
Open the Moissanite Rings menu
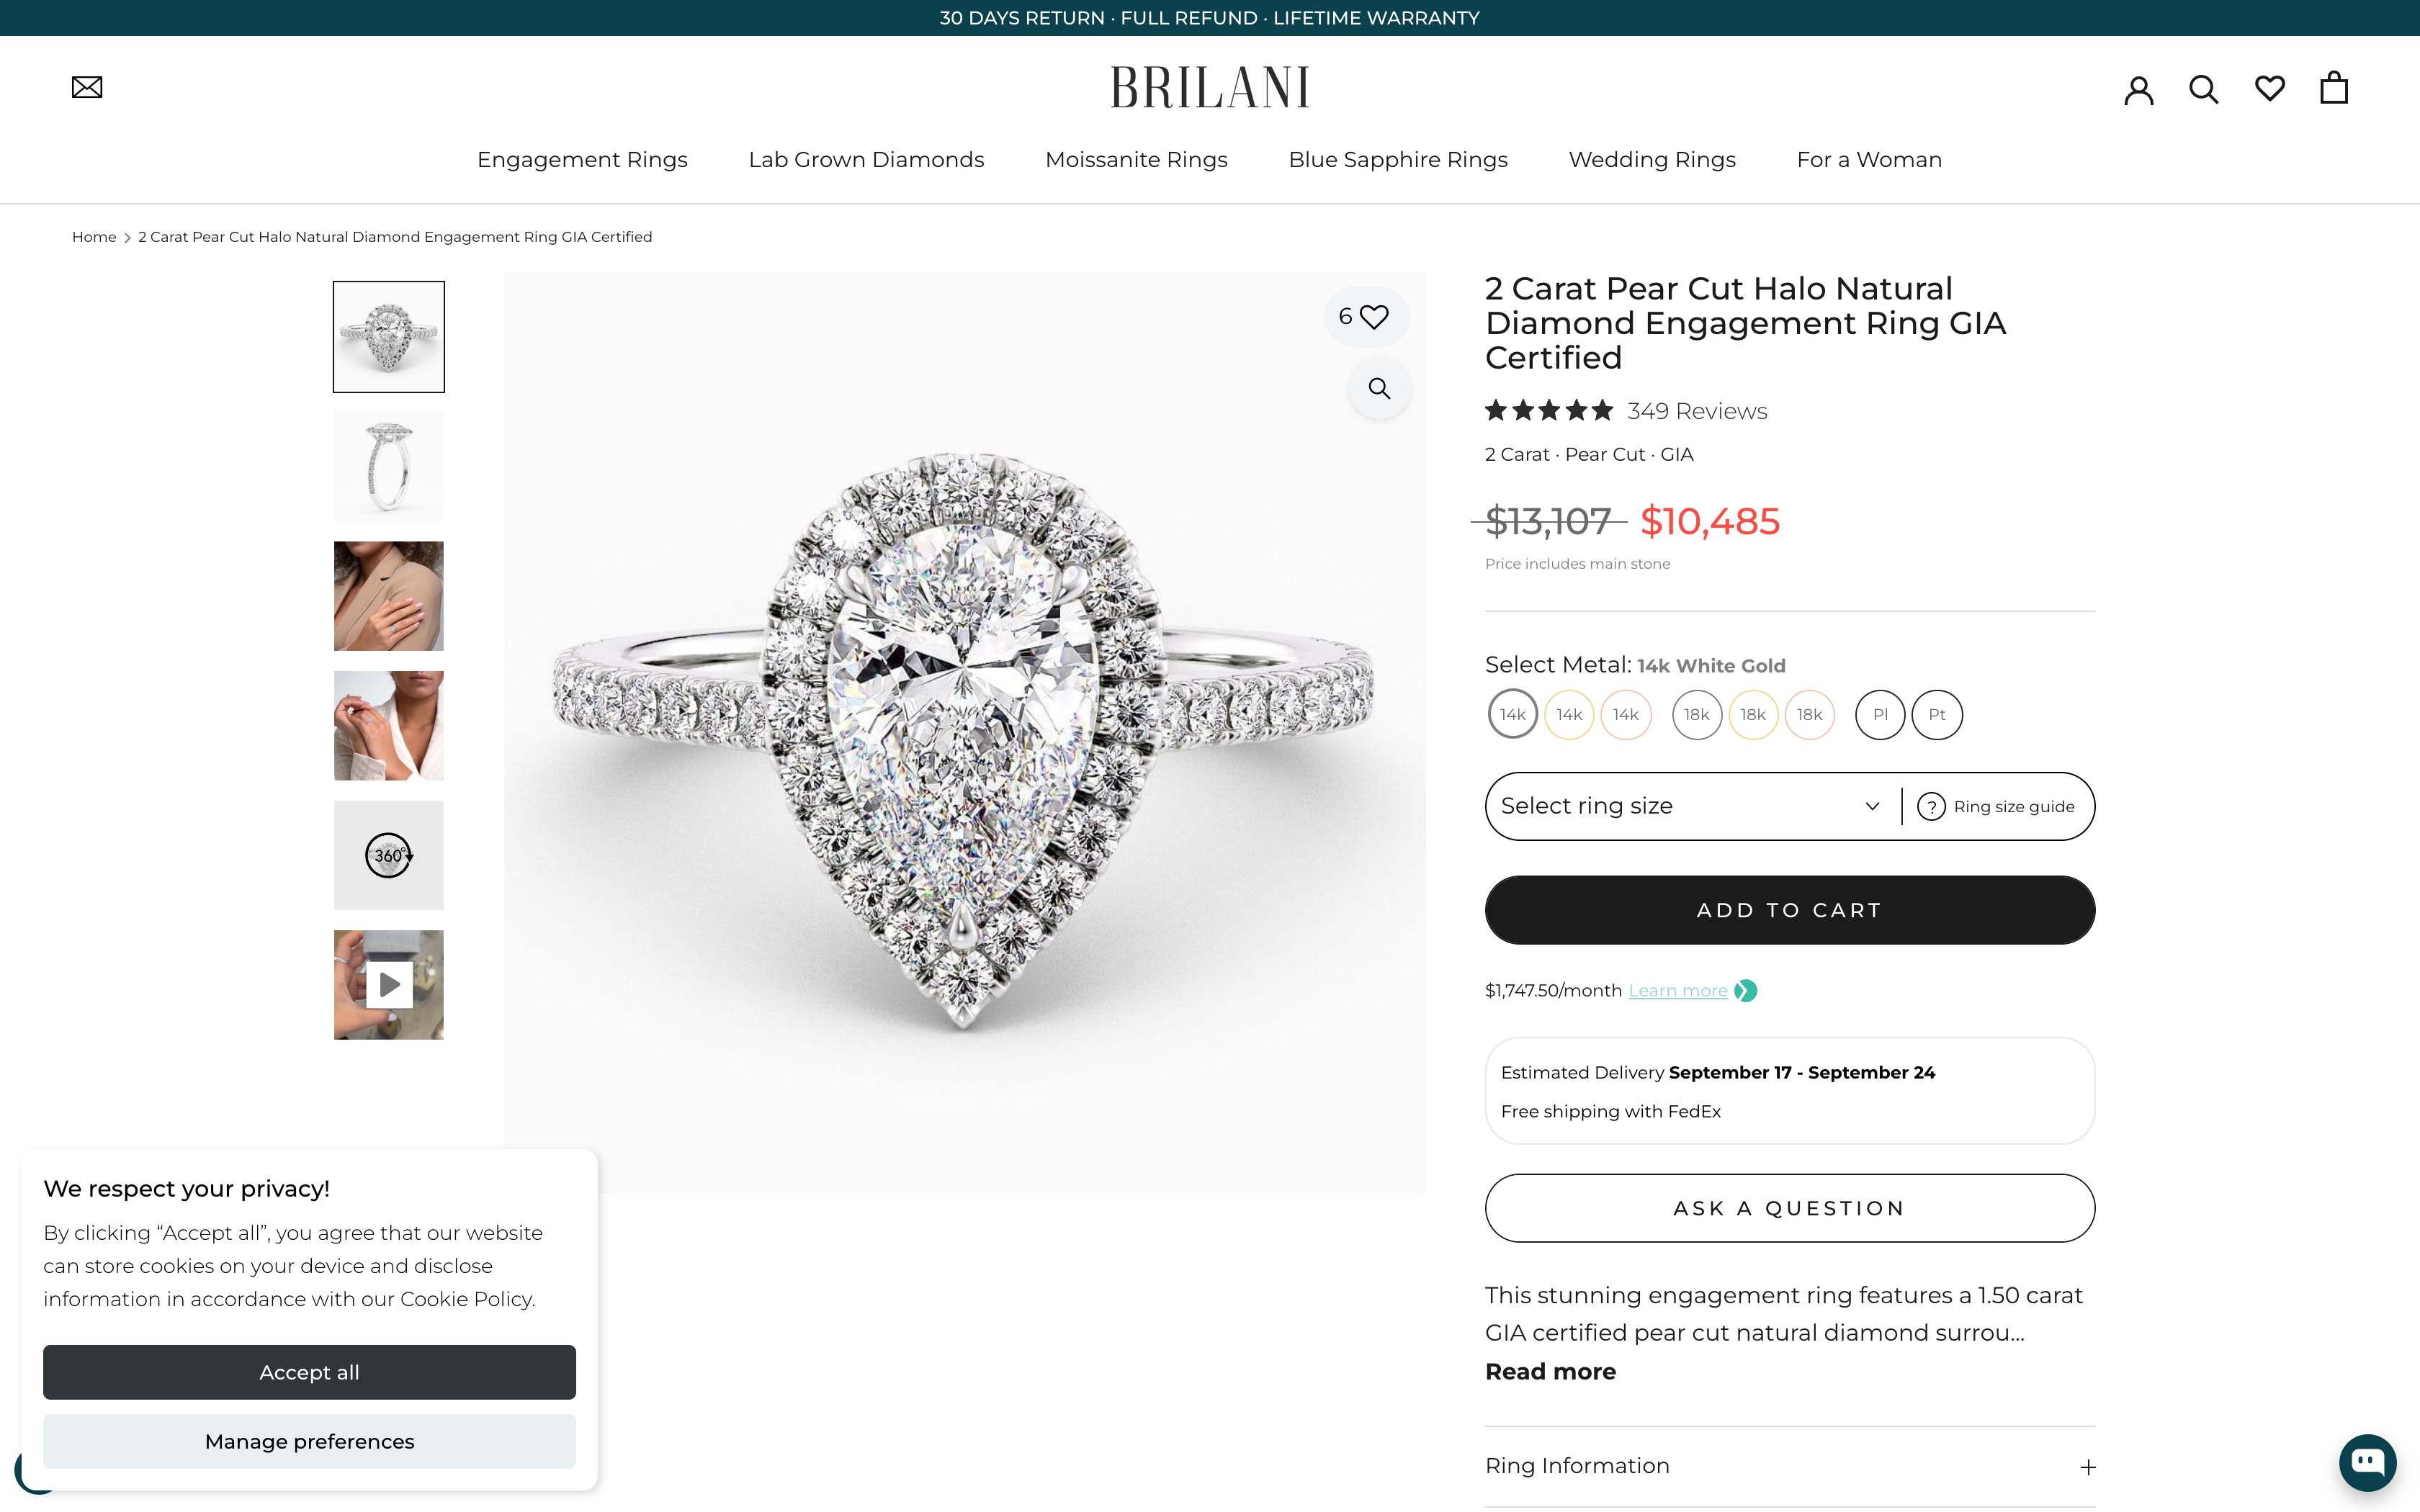(x=1136, y=159)
